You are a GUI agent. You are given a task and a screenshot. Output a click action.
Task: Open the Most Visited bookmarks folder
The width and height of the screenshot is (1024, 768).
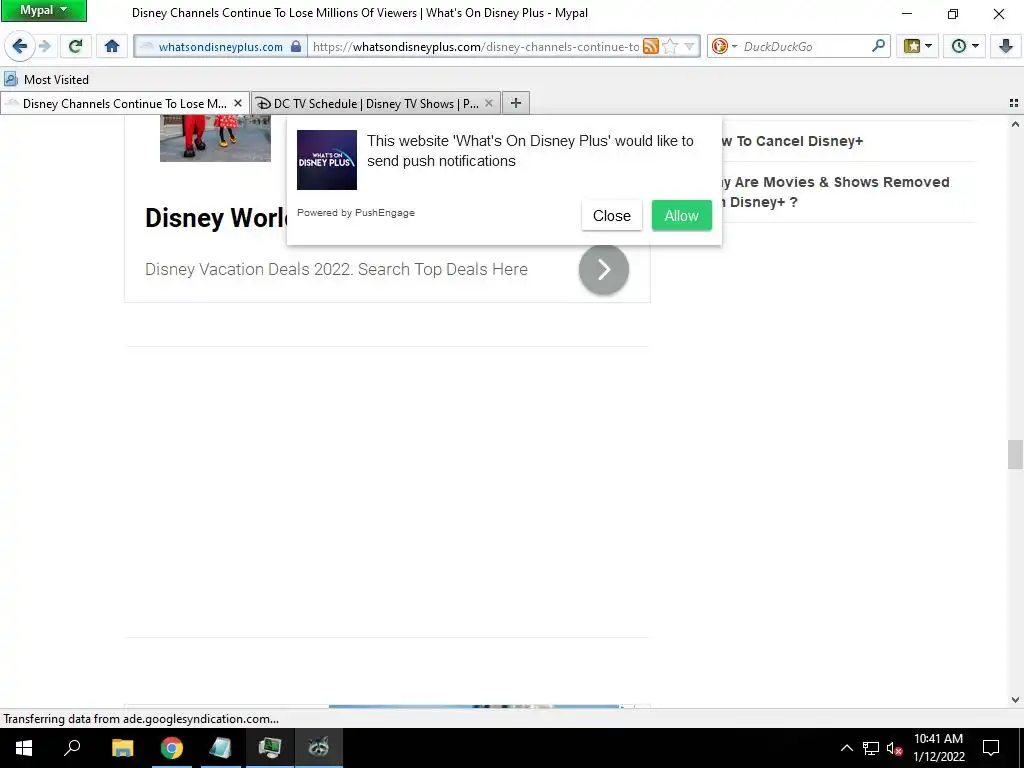[46, 80]
